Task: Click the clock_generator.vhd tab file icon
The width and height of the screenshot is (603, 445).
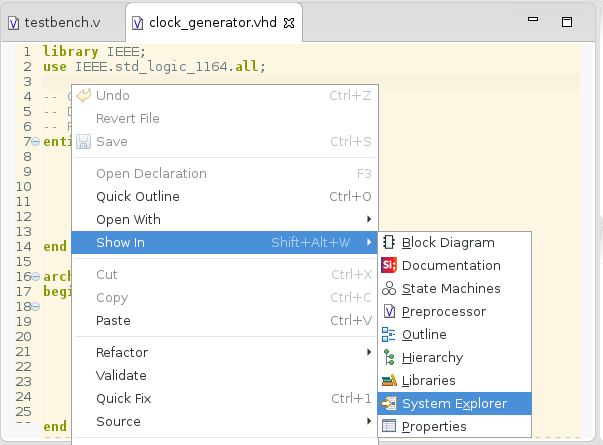Action: [137, 23]
